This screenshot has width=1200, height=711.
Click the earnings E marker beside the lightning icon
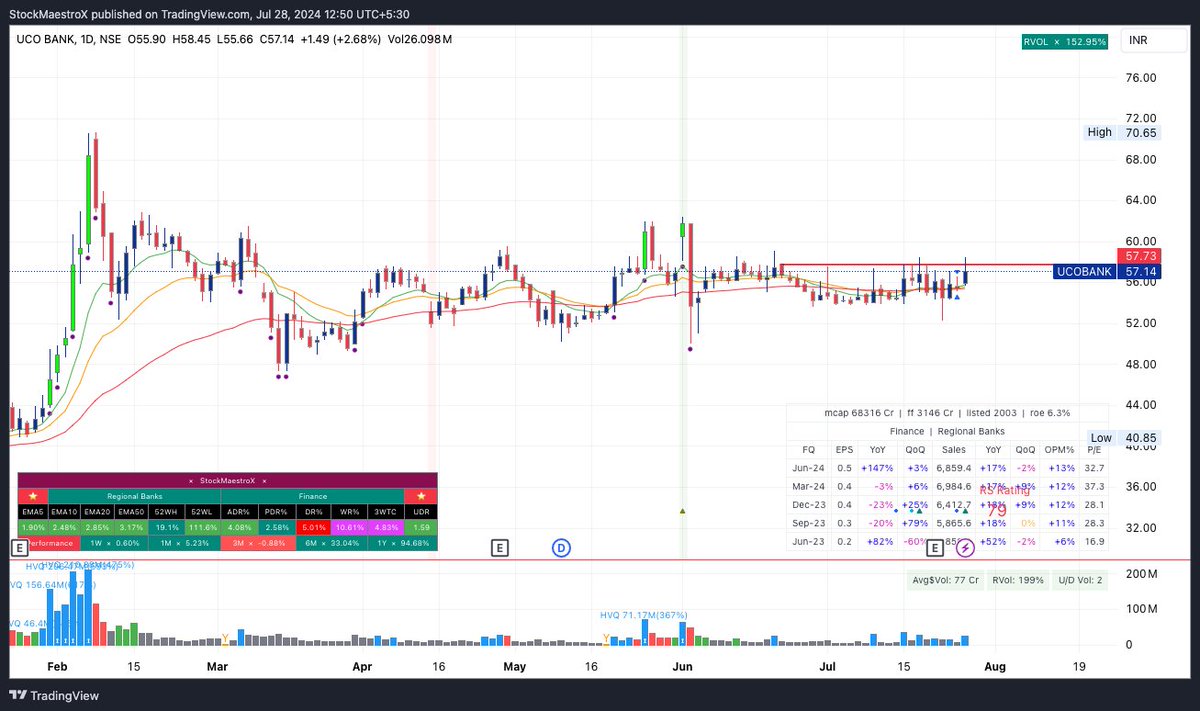tap(935, 547)
